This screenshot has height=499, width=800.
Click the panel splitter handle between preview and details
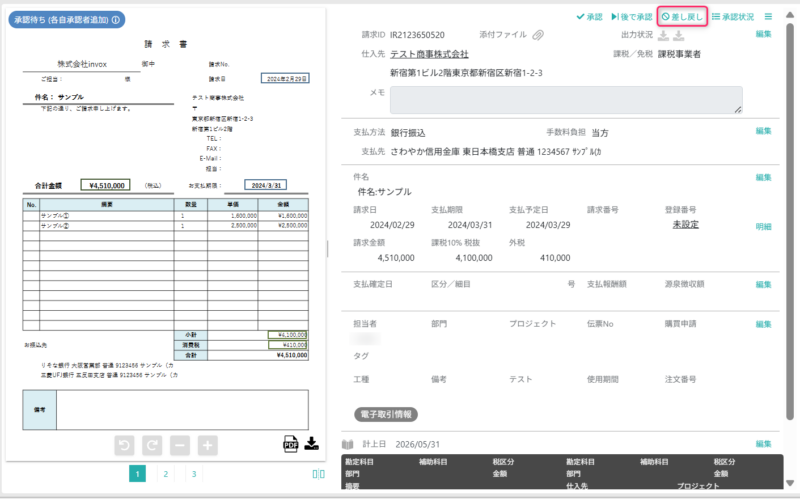[x=327, y=249]
